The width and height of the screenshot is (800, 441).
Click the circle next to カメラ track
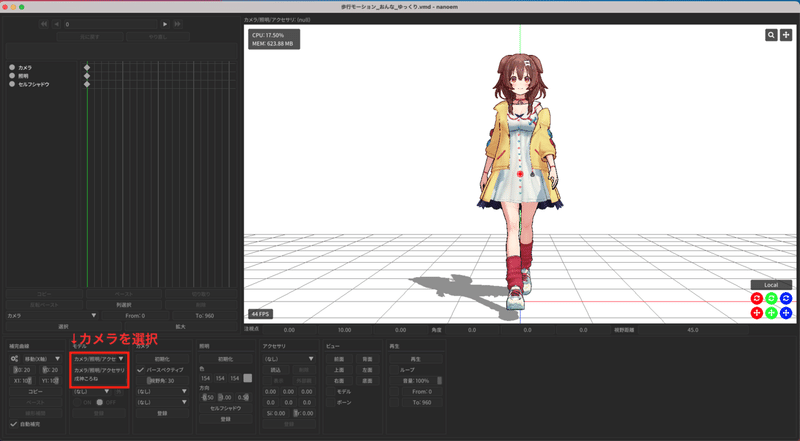click(x=12, y=67)
